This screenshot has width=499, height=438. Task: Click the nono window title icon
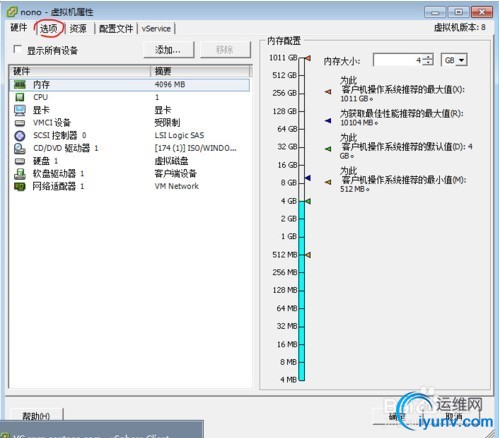point(12,12)
